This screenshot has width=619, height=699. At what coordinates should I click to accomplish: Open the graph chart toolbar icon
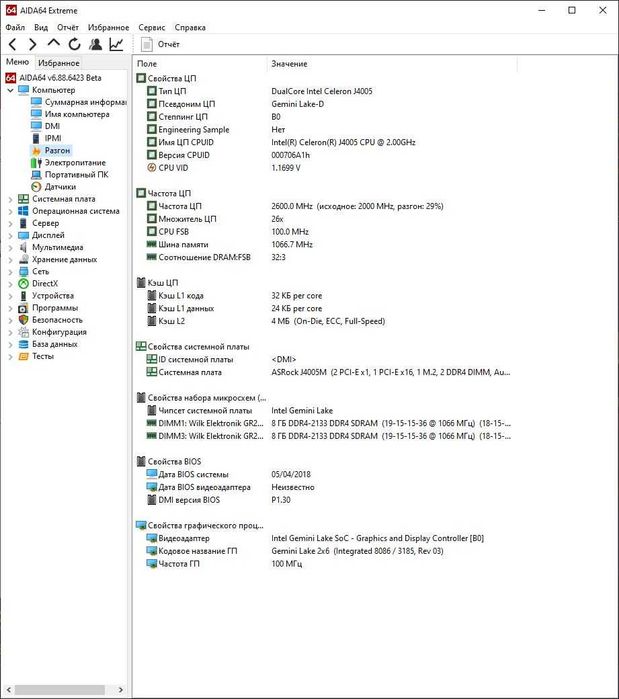point(116,44)
